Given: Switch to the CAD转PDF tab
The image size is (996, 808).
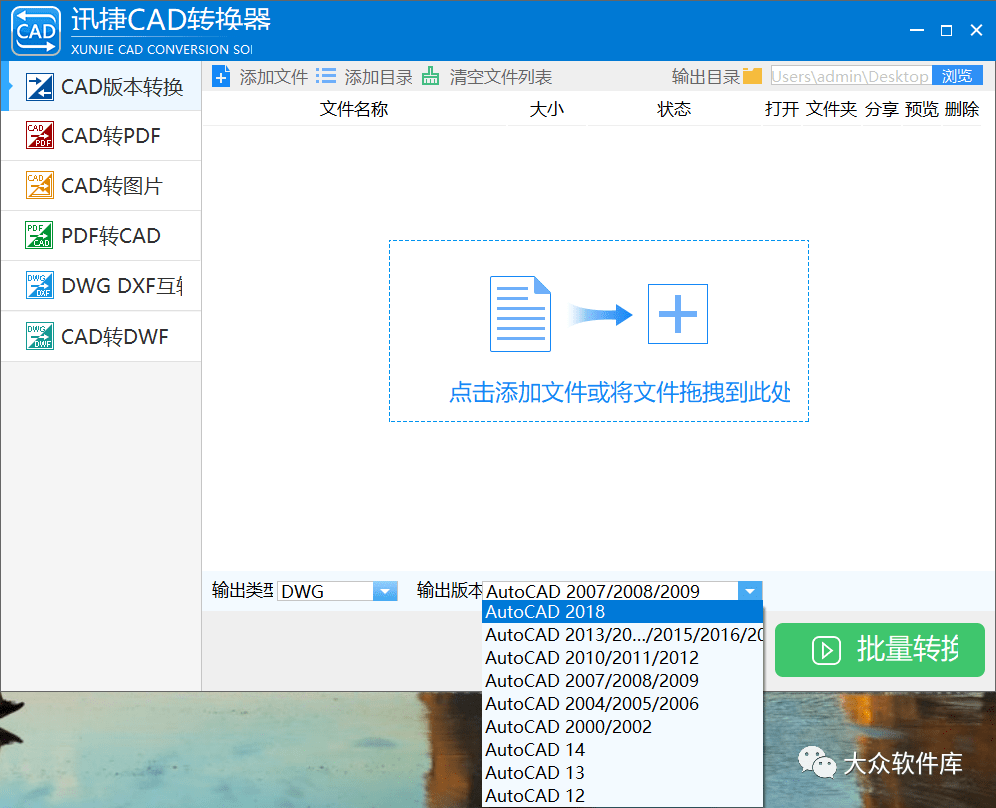Looking at the screenshot, I should 102,135.
